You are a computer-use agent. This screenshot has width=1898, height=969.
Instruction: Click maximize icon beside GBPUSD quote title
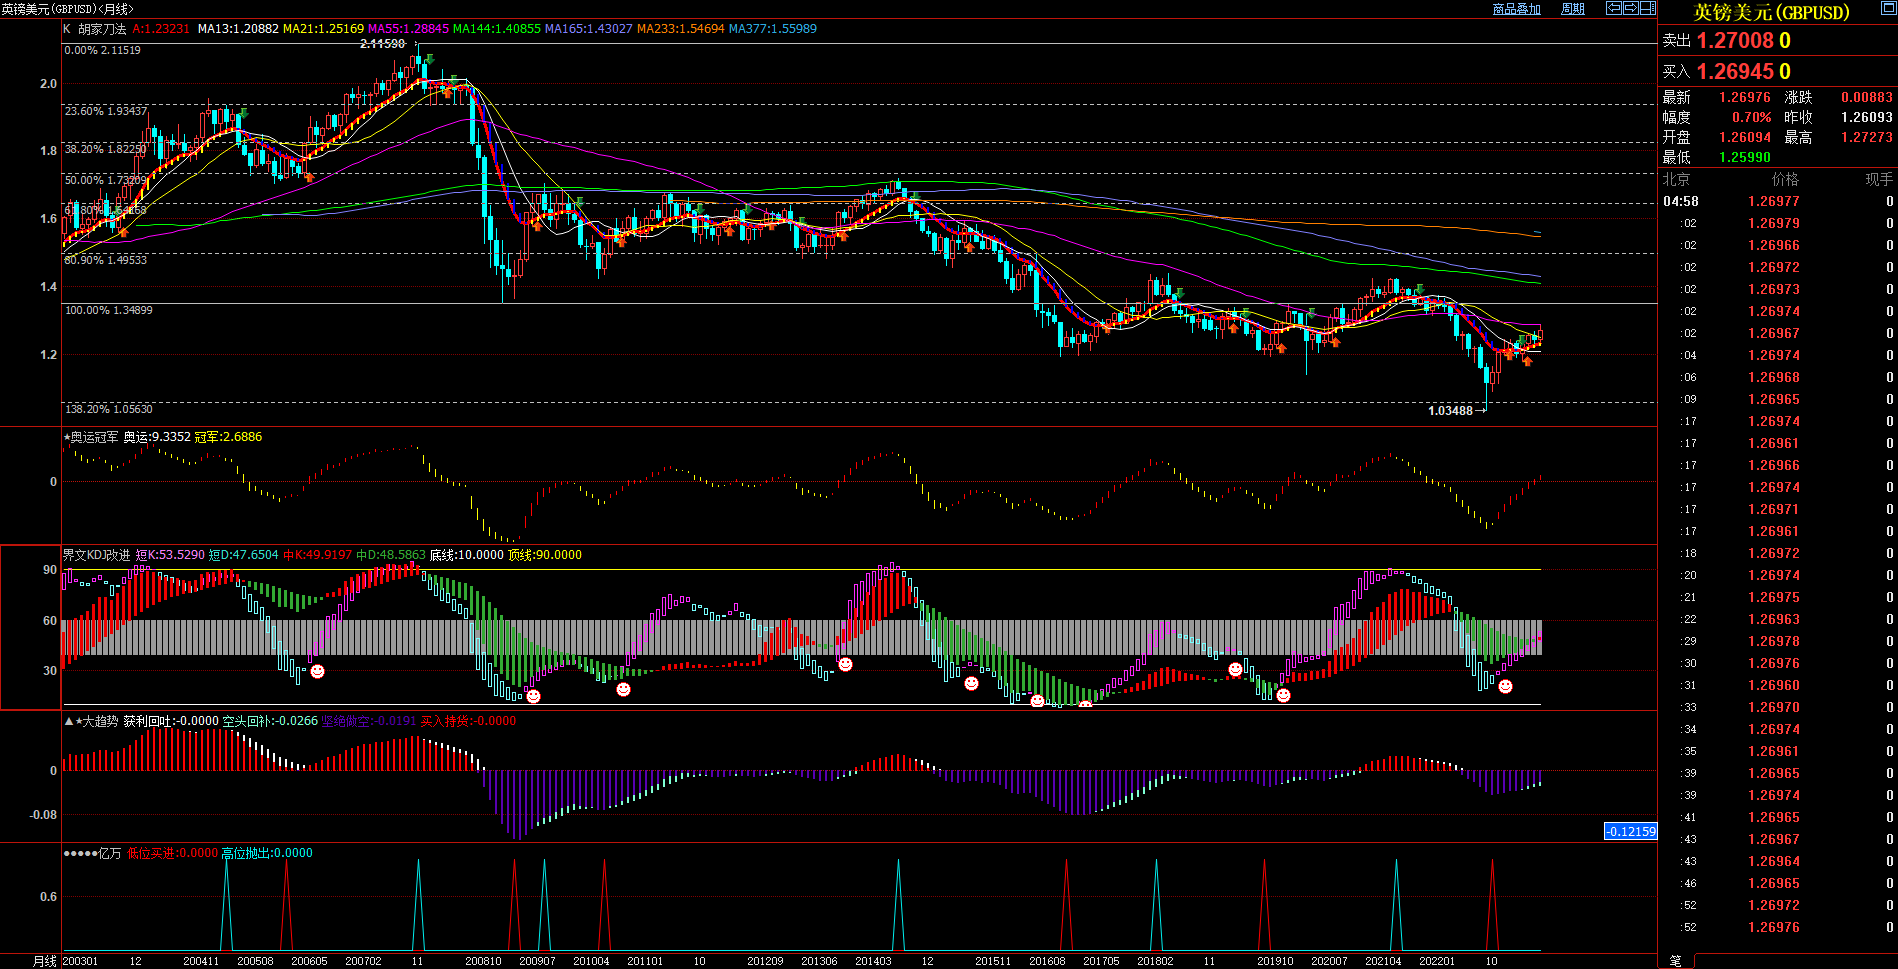1888,9
